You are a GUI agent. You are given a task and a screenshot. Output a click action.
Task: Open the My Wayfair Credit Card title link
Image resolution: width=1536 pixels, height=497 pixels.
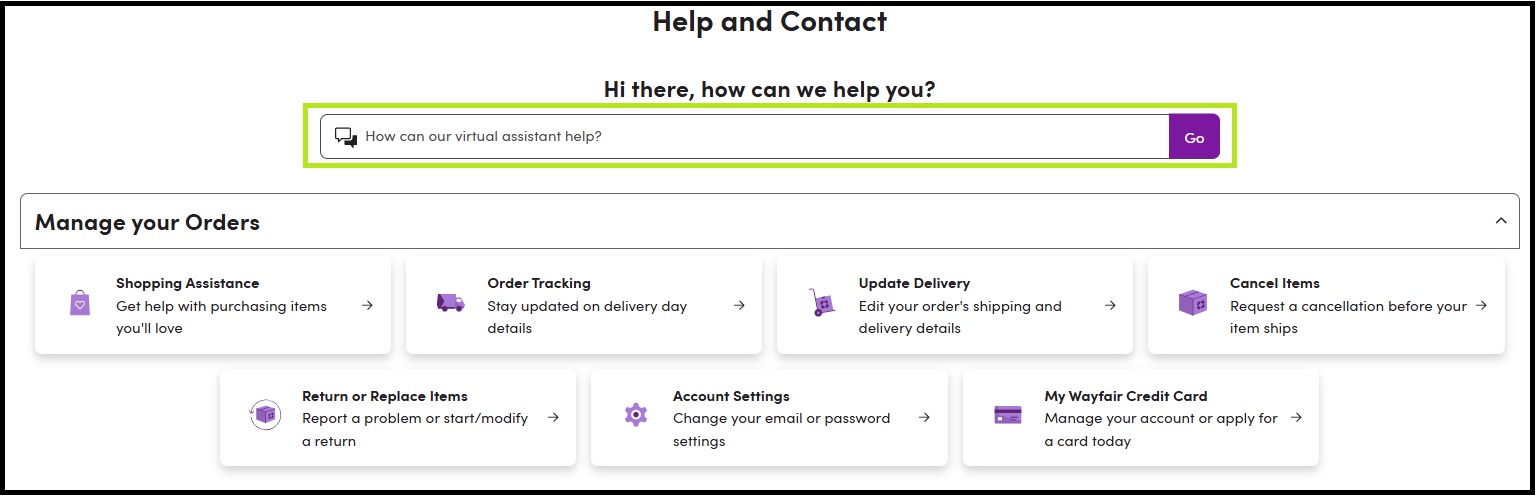point(1125,396)
